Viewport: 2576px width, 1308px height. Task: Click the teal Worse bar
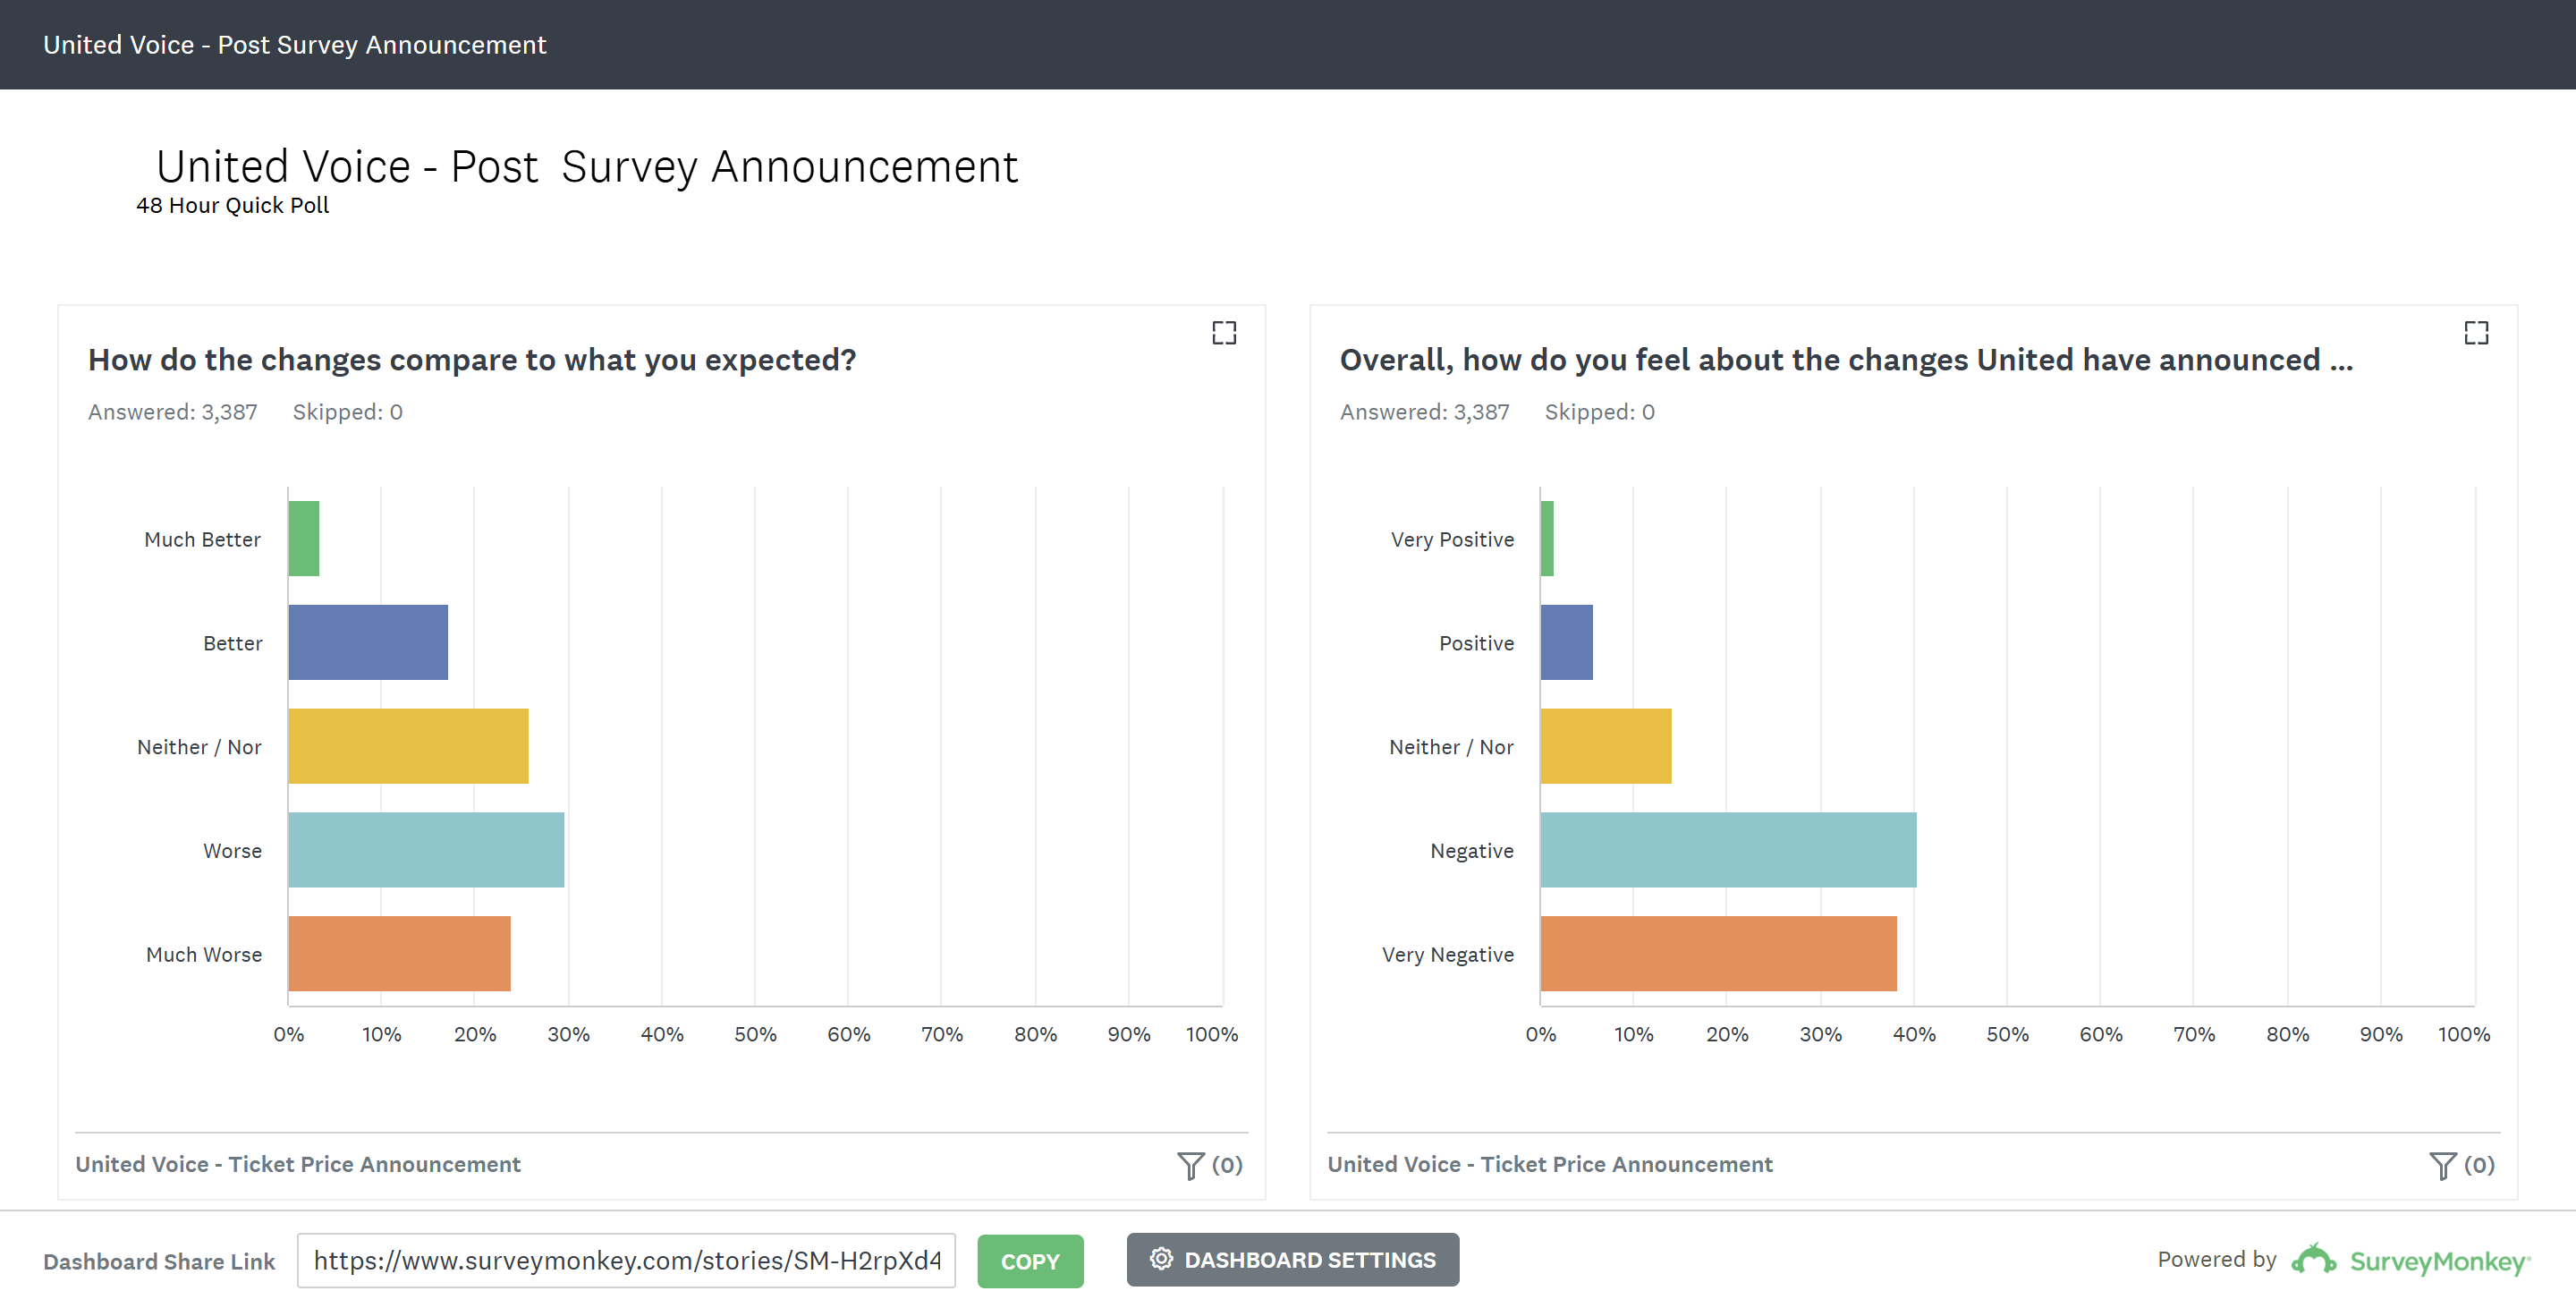tap(426, 850)
